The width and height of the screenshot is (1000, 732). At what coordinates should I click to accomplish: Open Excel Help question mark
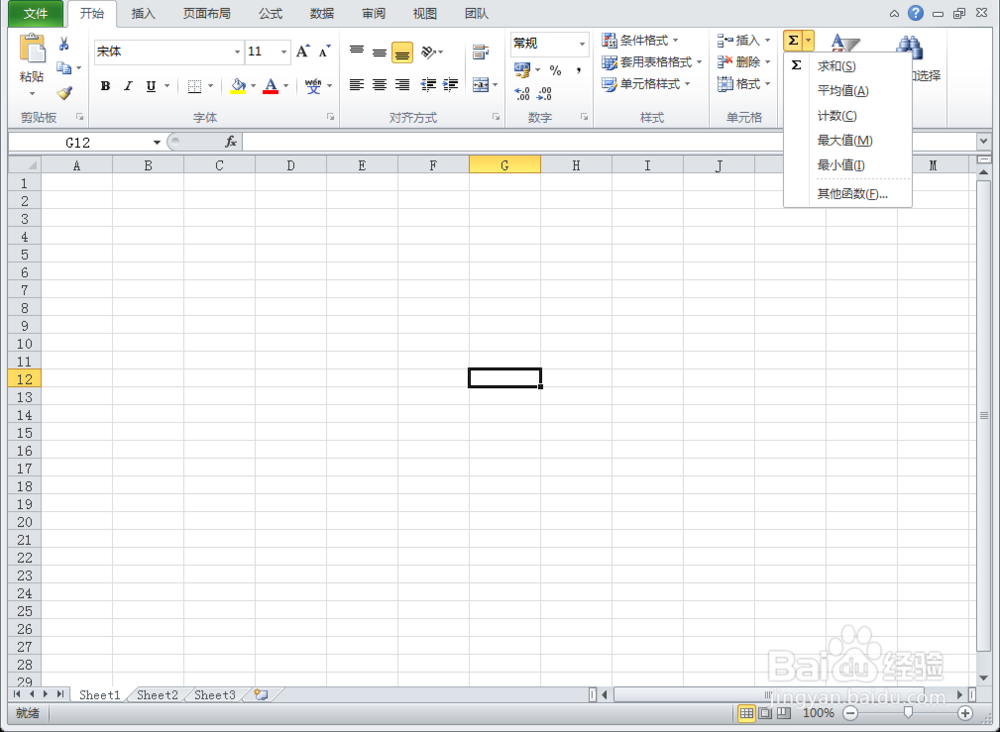click(x=916, y=13)
